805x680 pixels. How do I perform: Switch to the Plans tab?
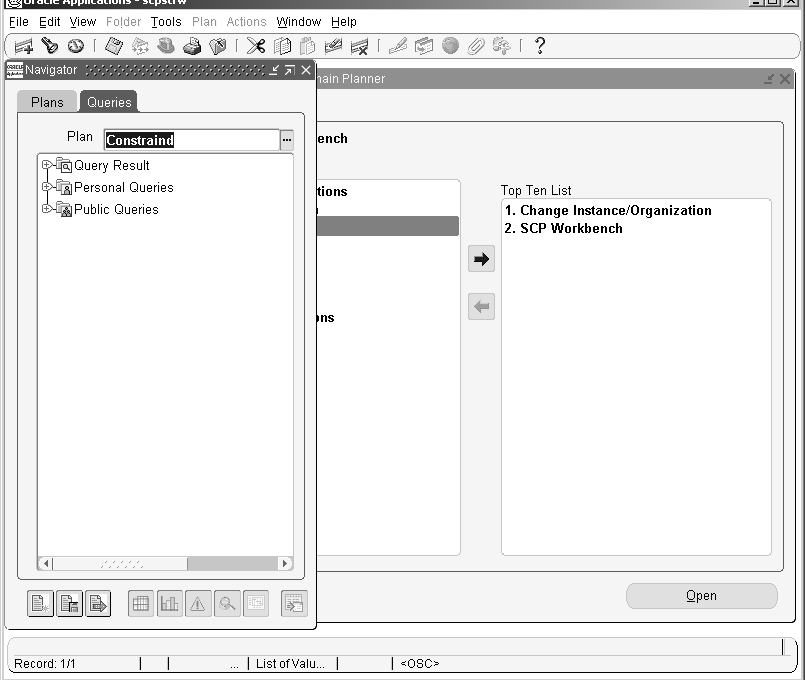(x=47, y=102)
